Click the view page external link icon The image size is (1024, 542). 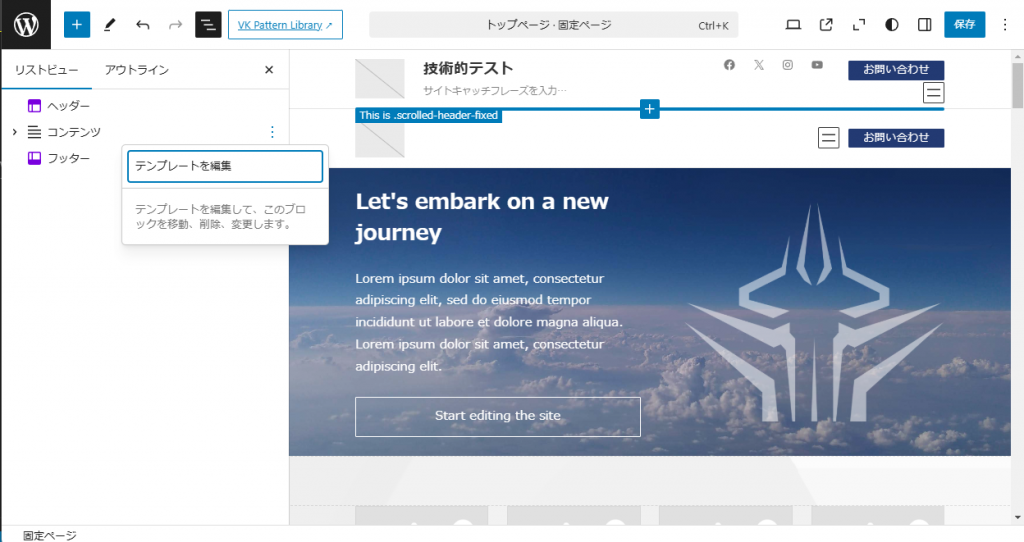click(x=826, y=24)
